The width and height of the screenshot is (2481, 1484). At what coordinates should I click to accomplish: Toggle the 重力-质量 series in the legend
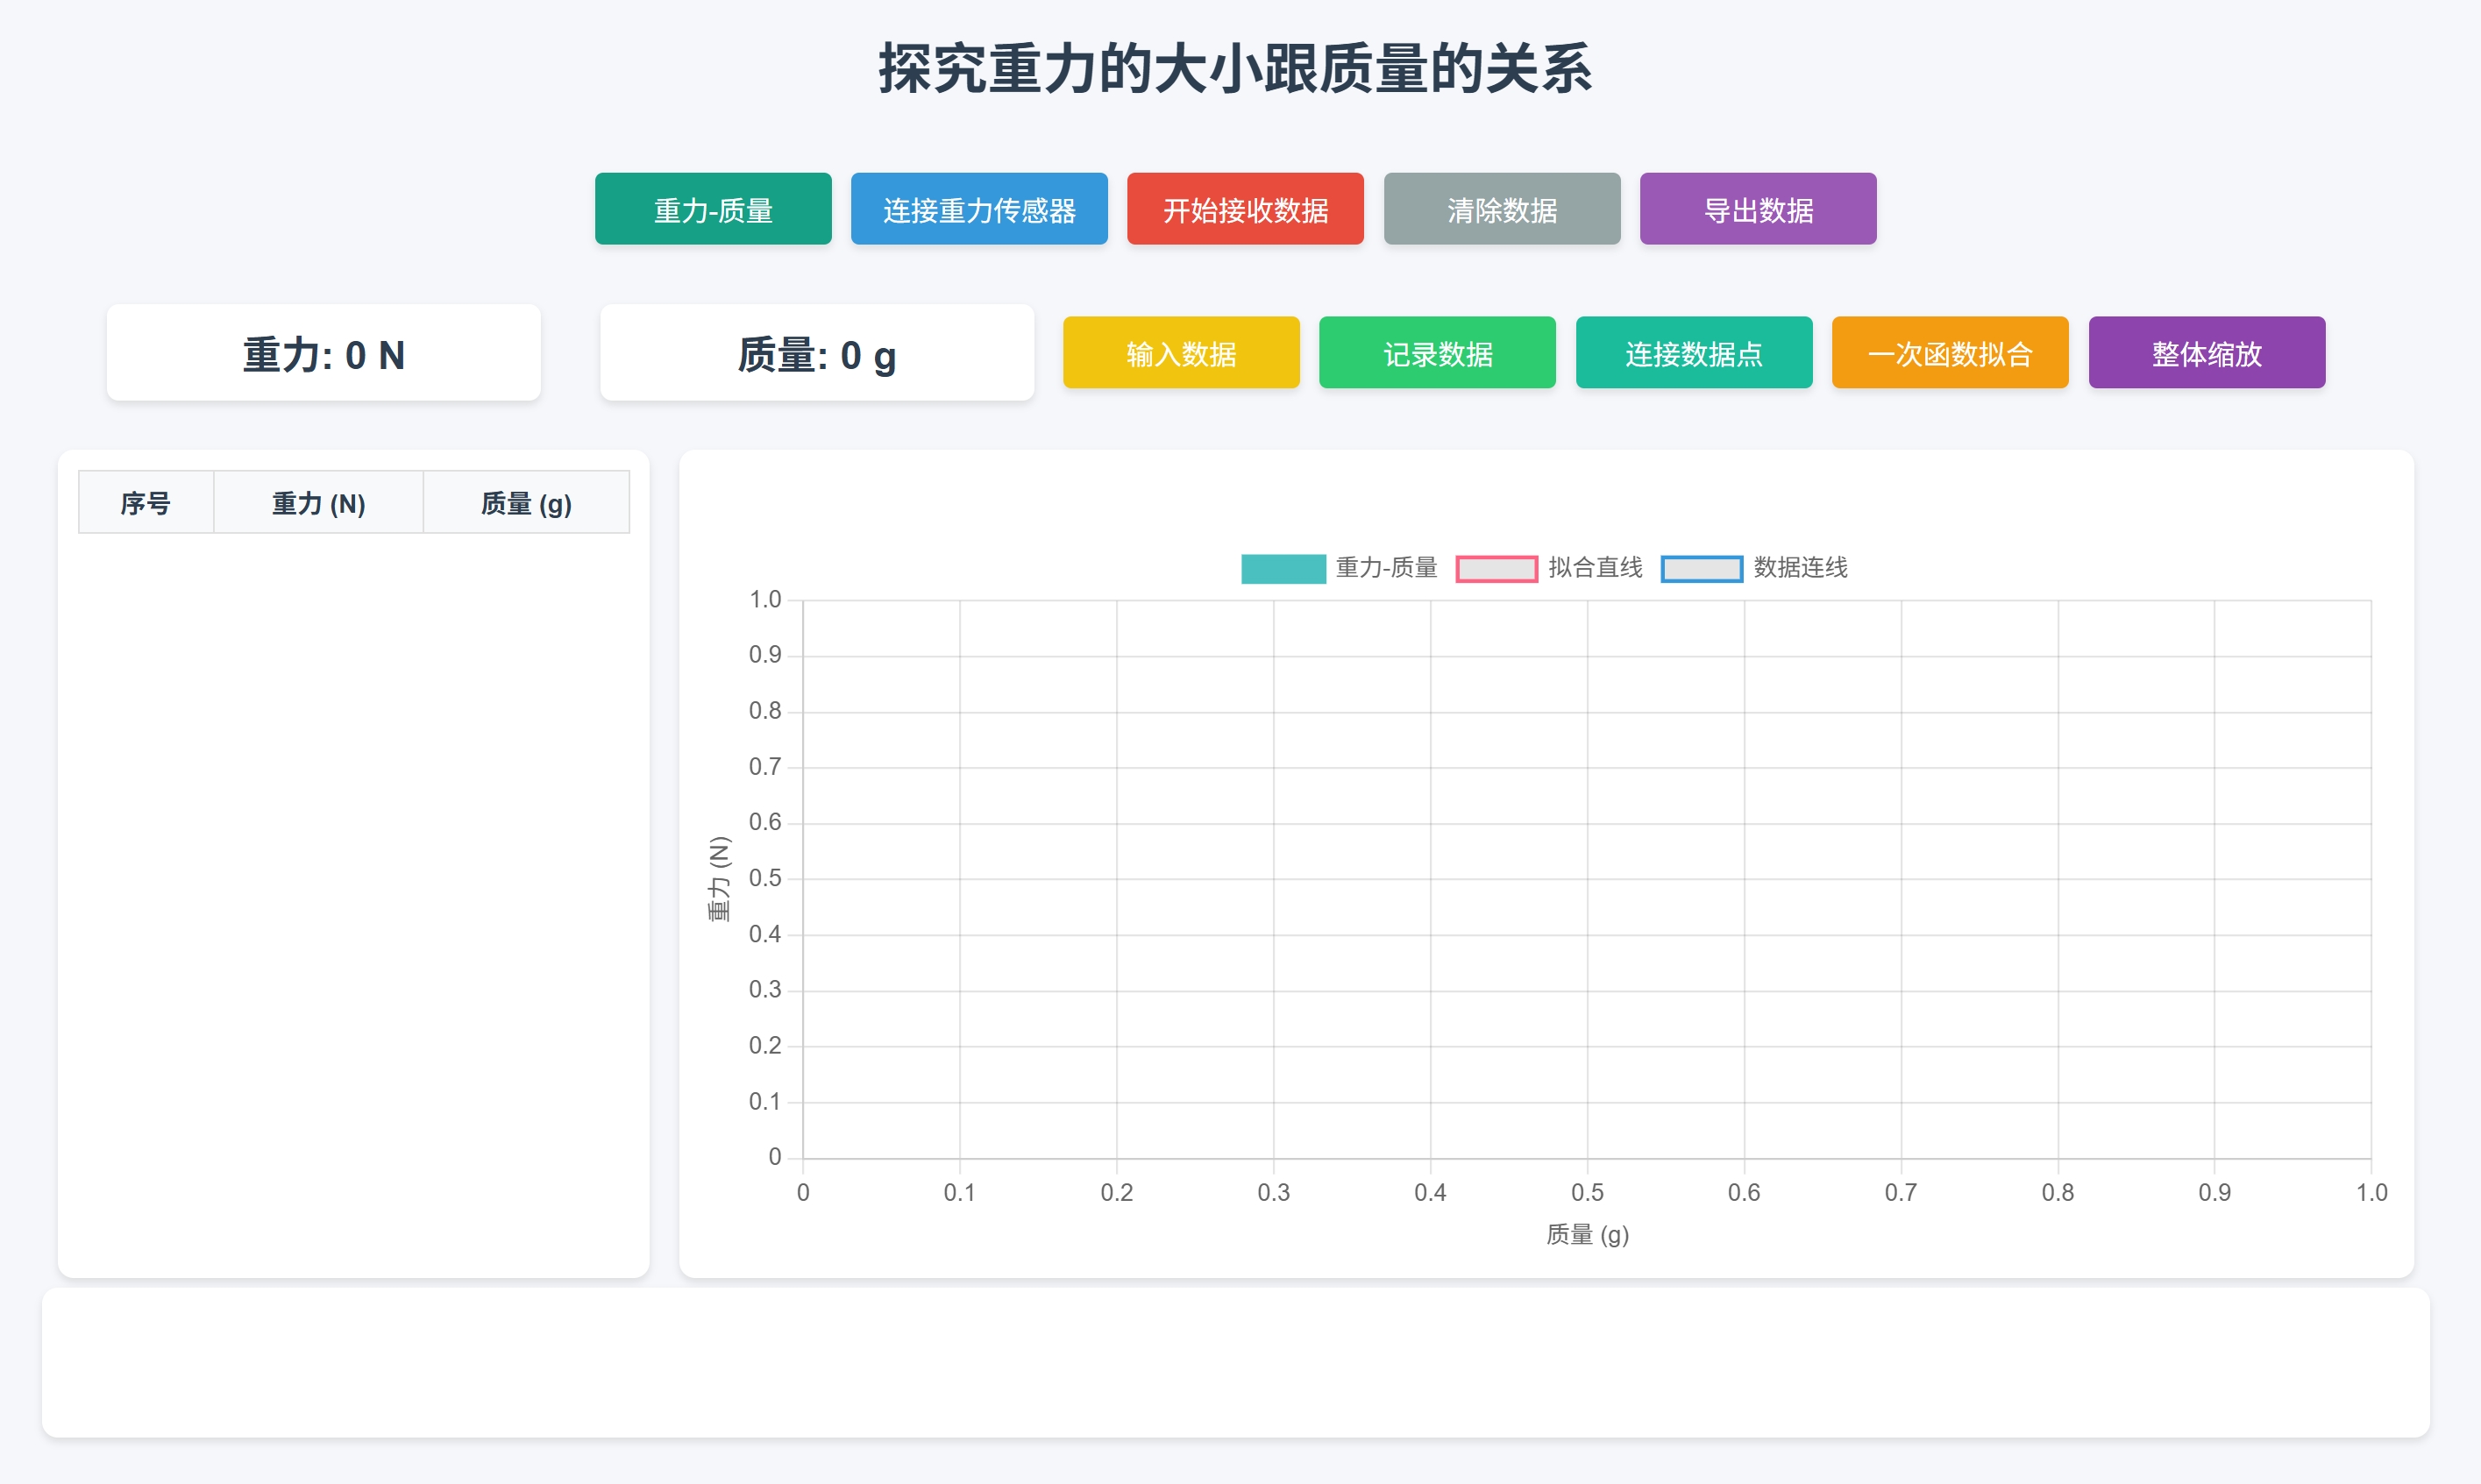coord(1340,568)
